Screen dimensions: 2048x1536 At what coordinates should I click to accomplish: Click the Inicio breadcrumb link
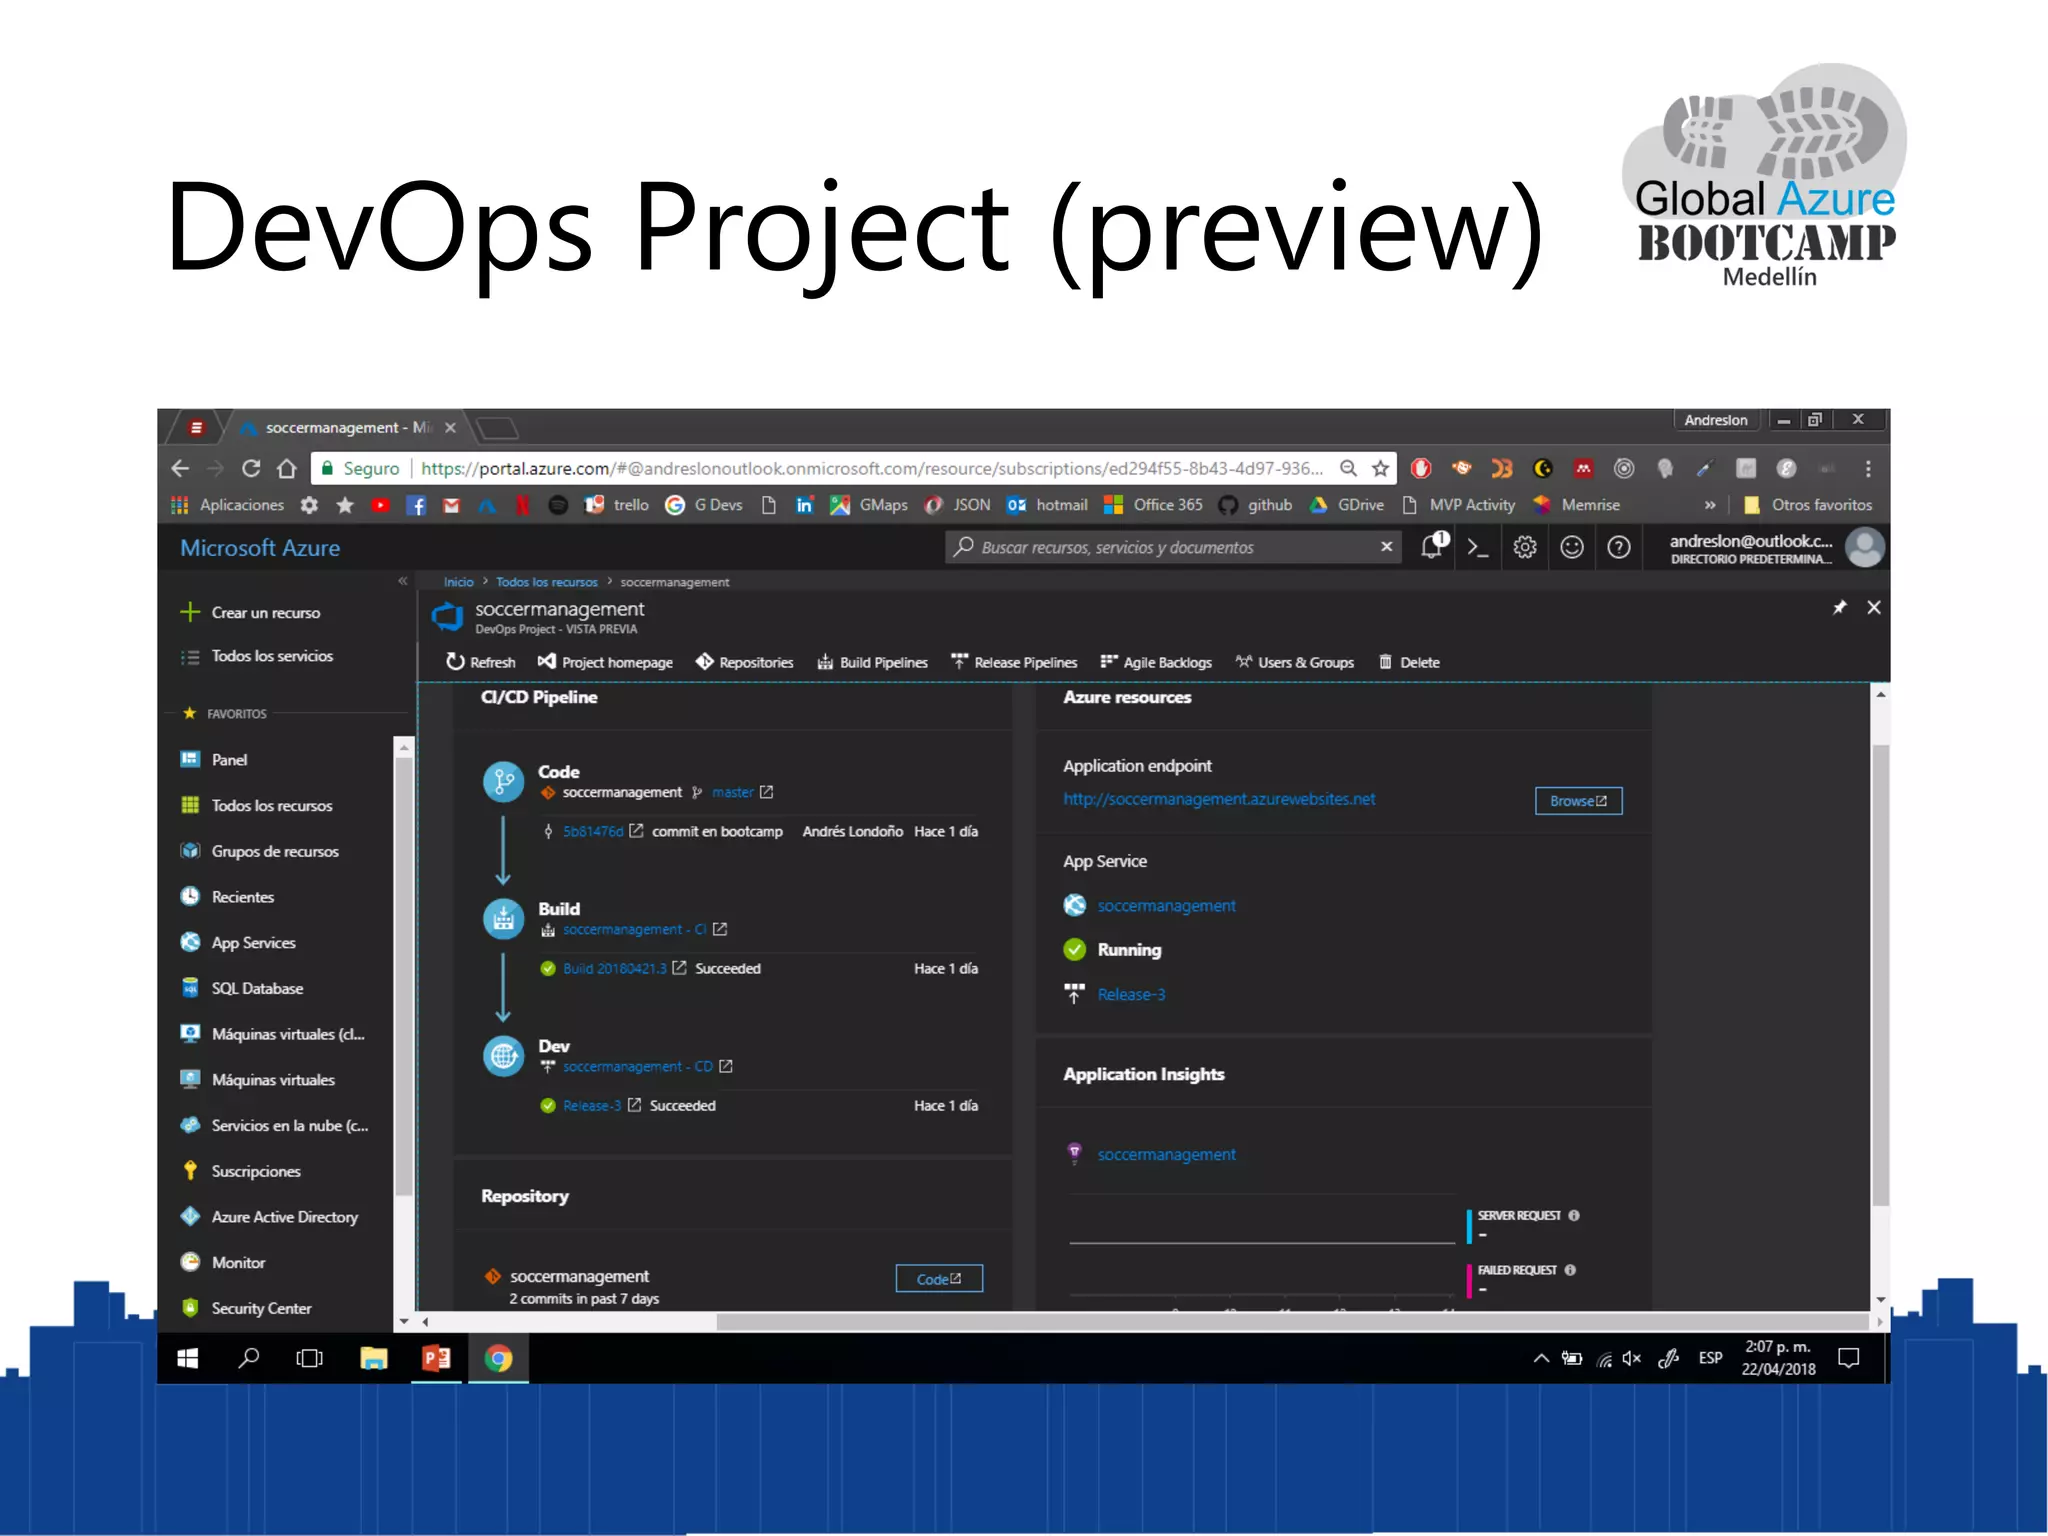[x=459, y=582]
